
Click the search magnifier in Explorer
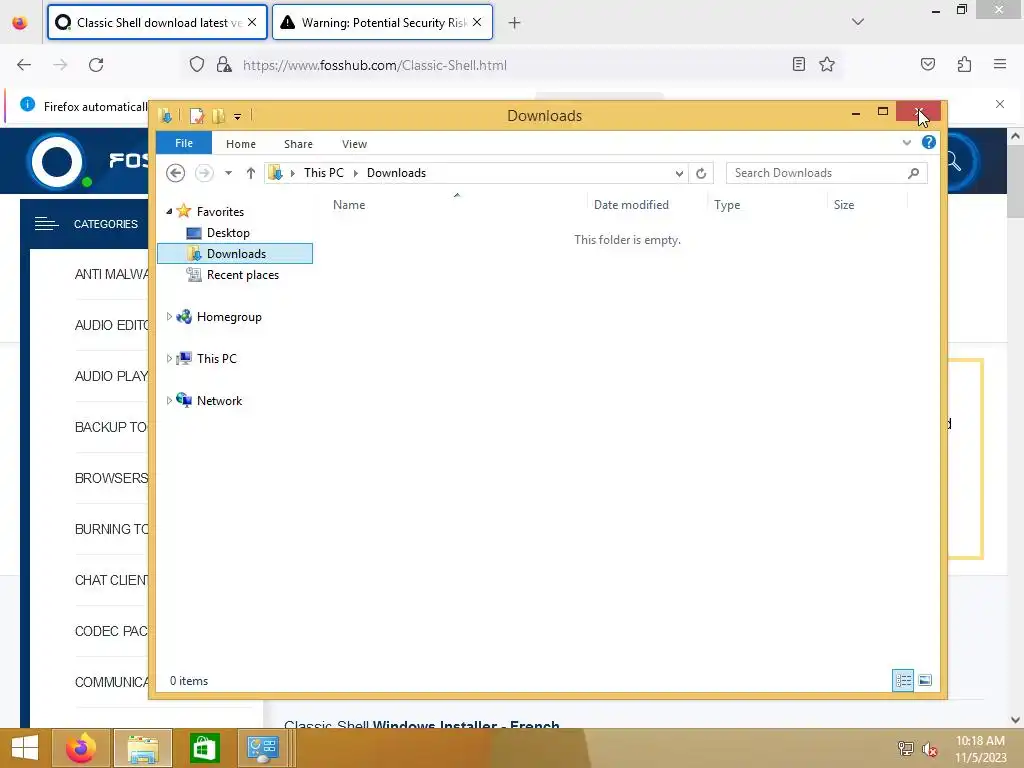[914, 173]
